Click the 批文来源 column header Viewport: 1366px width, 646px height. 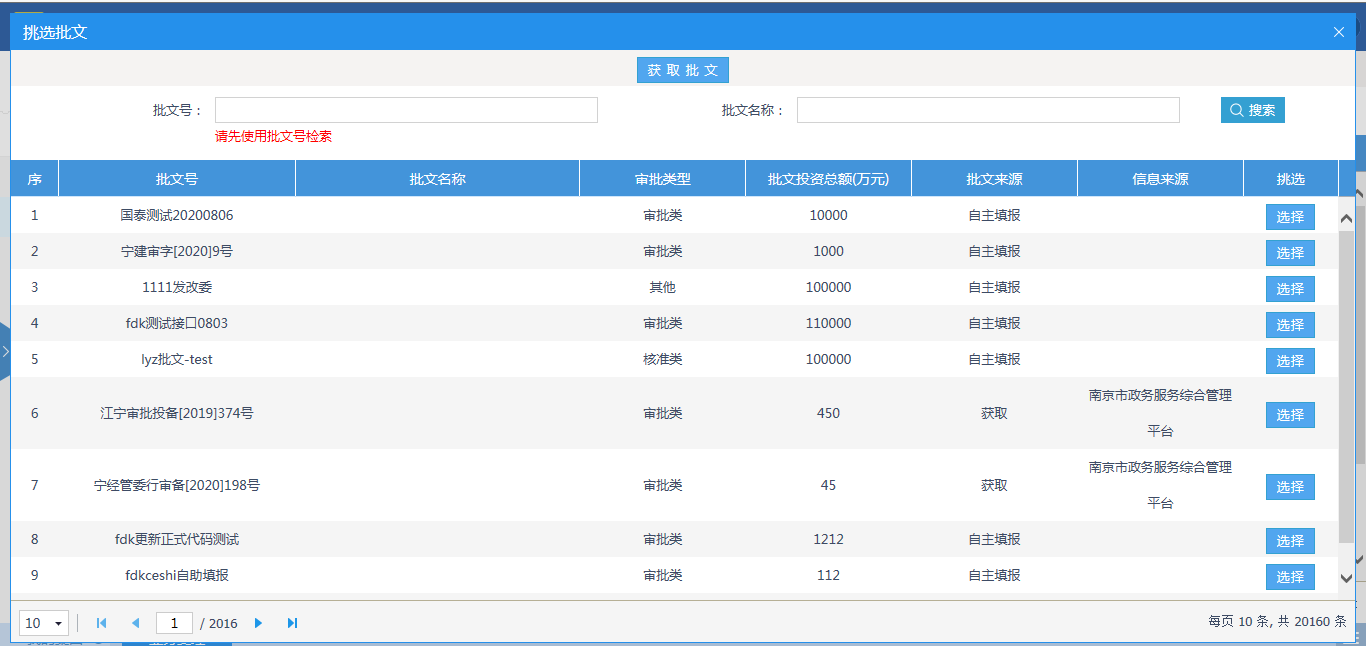[x=995, y=179]
